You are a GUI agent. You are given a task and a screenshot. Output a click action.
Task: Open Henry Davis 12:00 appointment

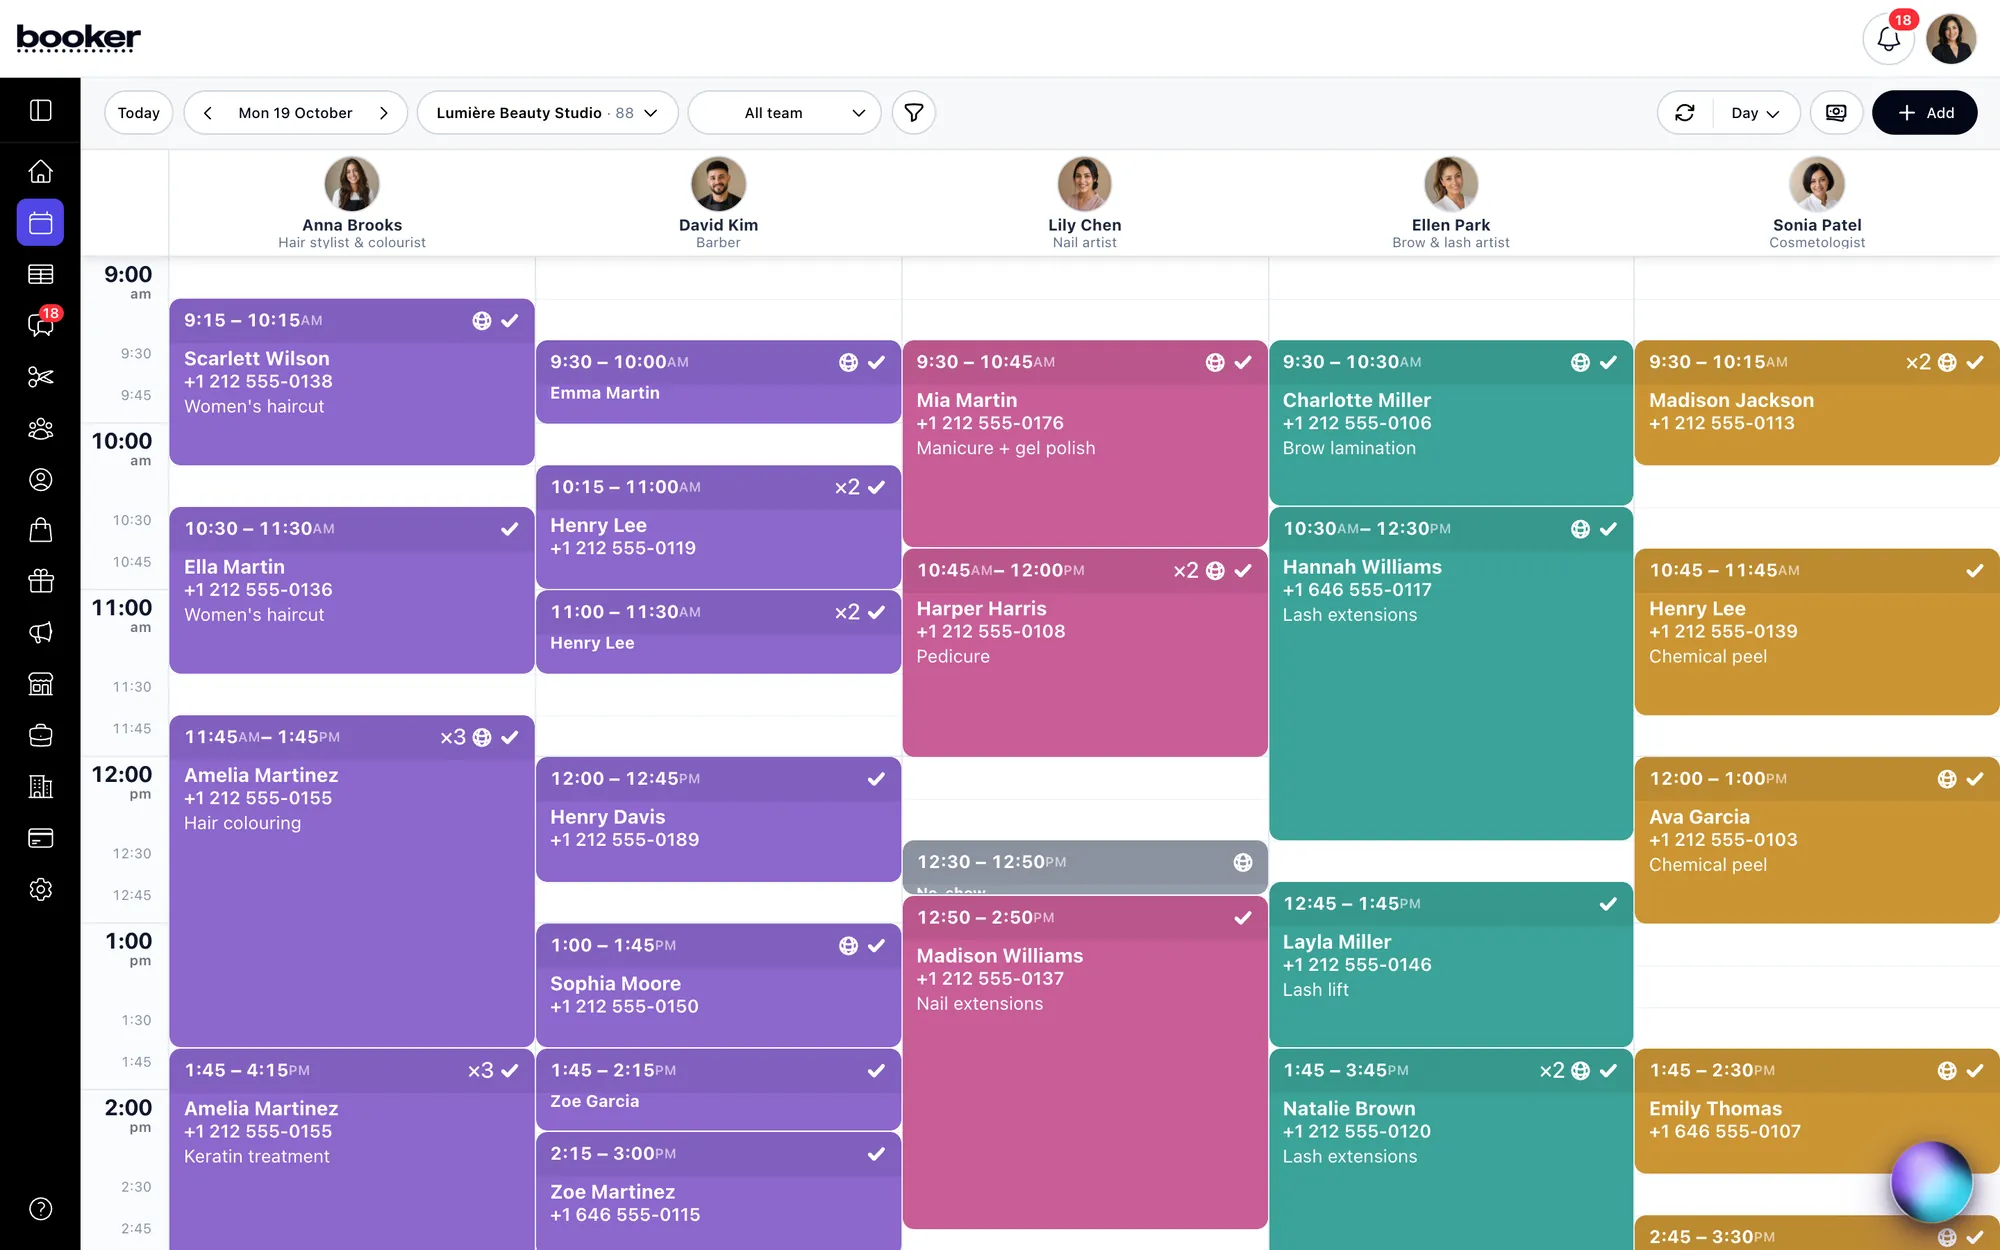click(x=718, y=819)
